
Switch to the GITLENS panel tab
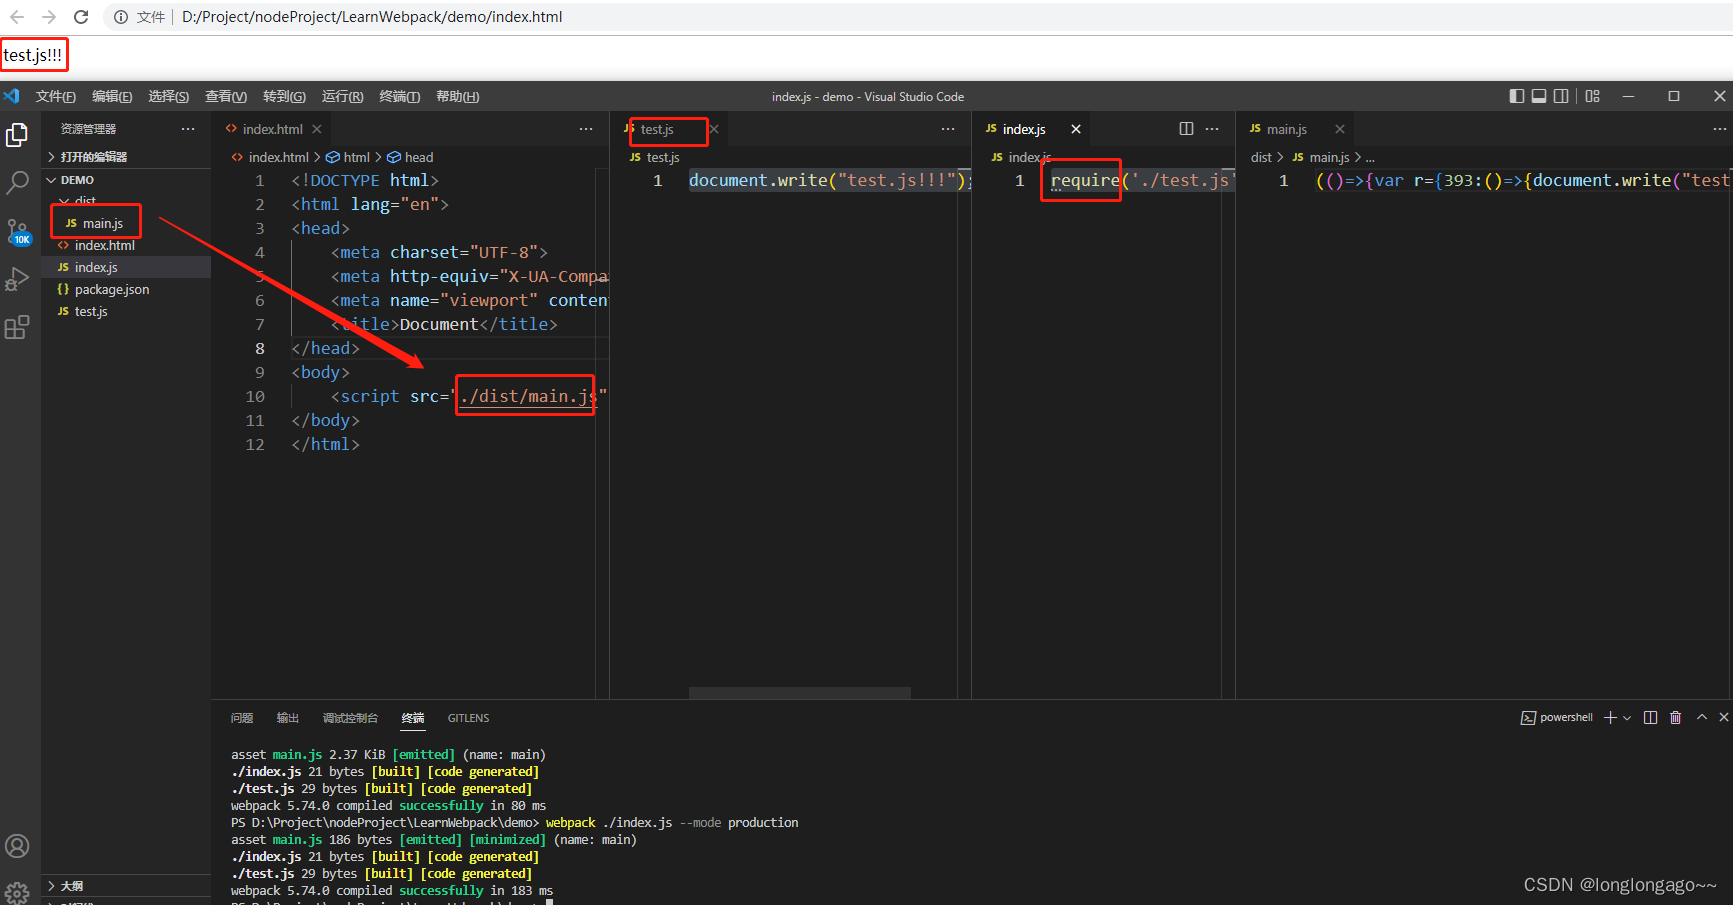468,718
